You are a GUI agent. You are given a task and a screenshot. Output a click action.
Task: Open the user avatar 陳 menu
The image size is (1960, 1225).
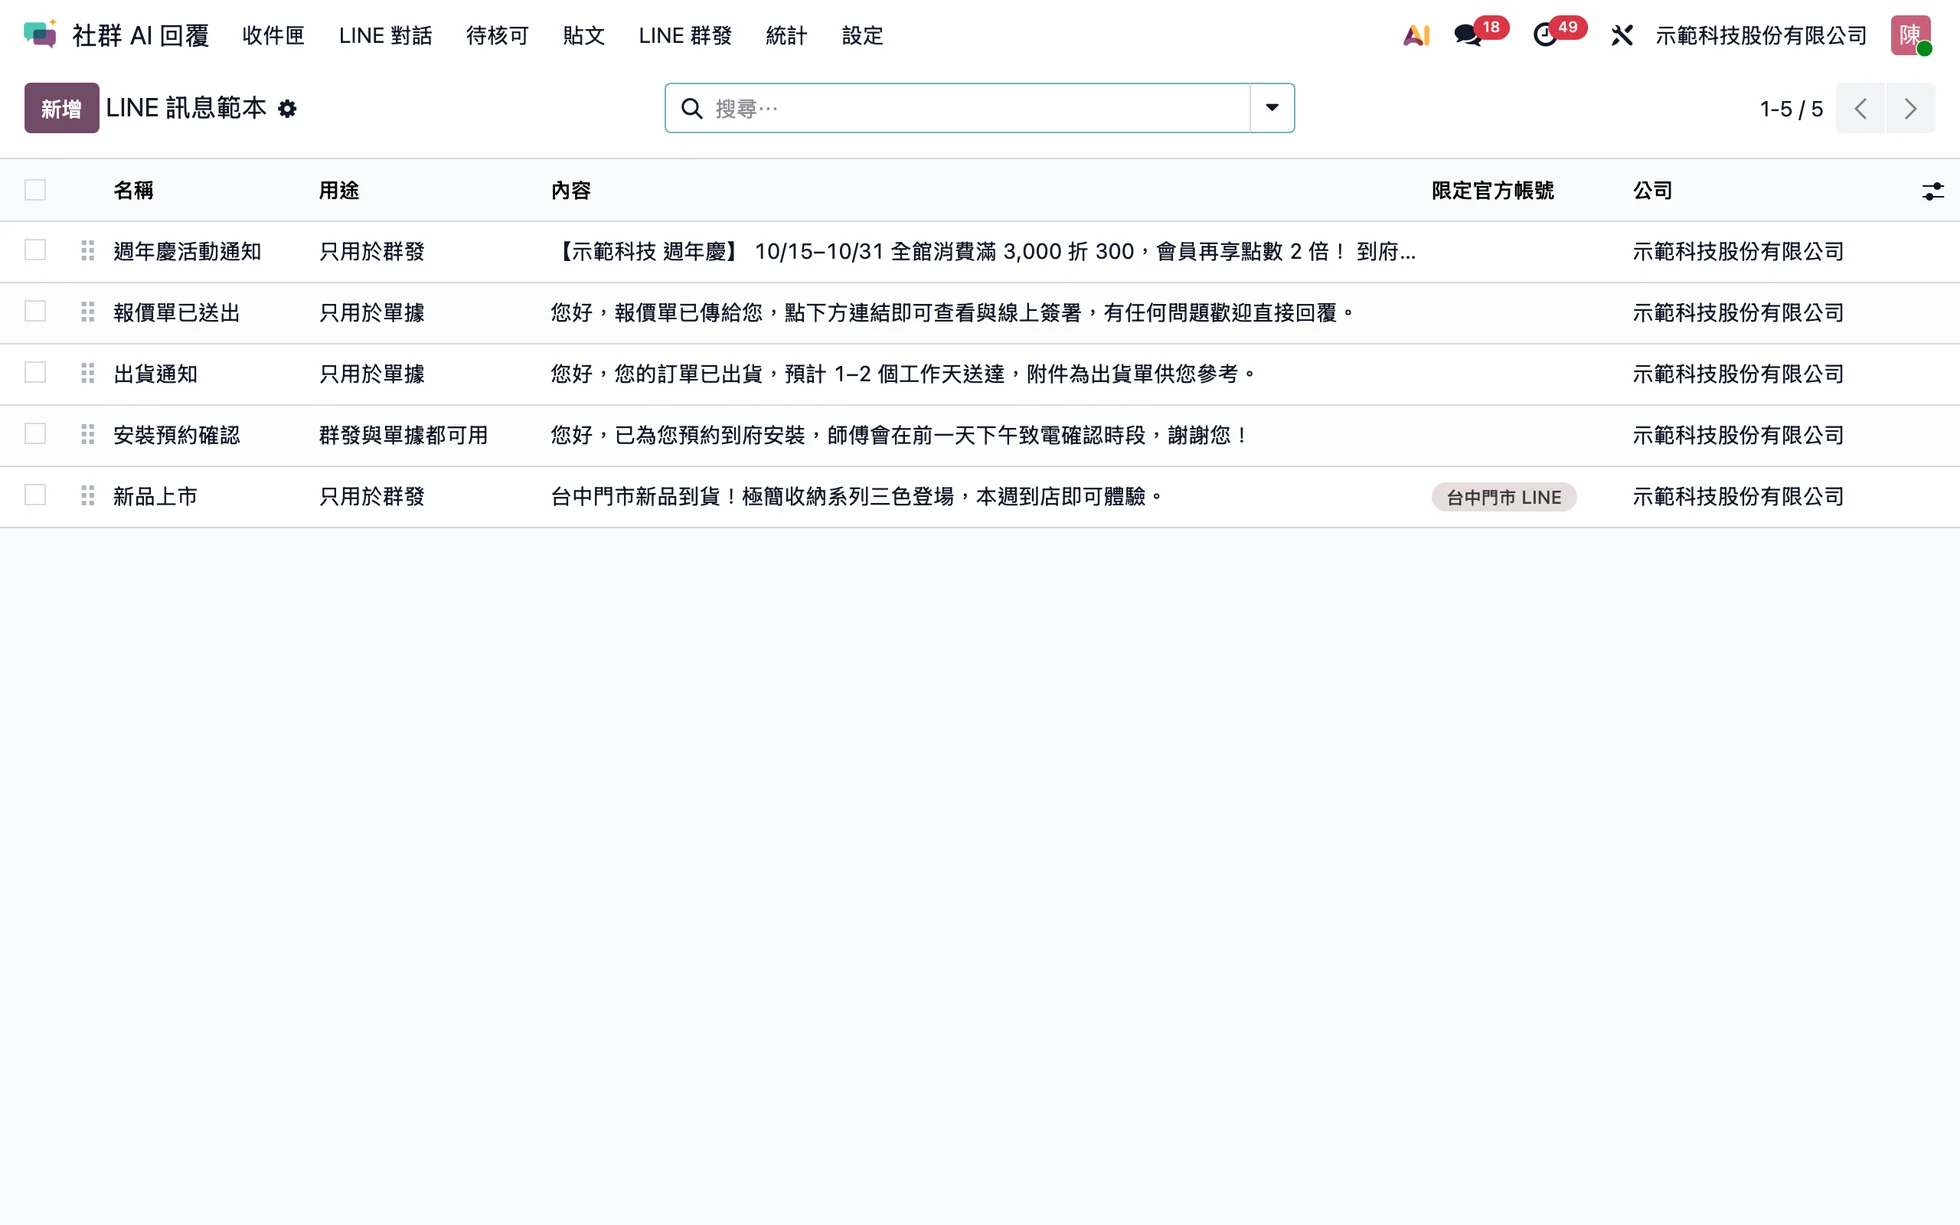[1911, 35]
